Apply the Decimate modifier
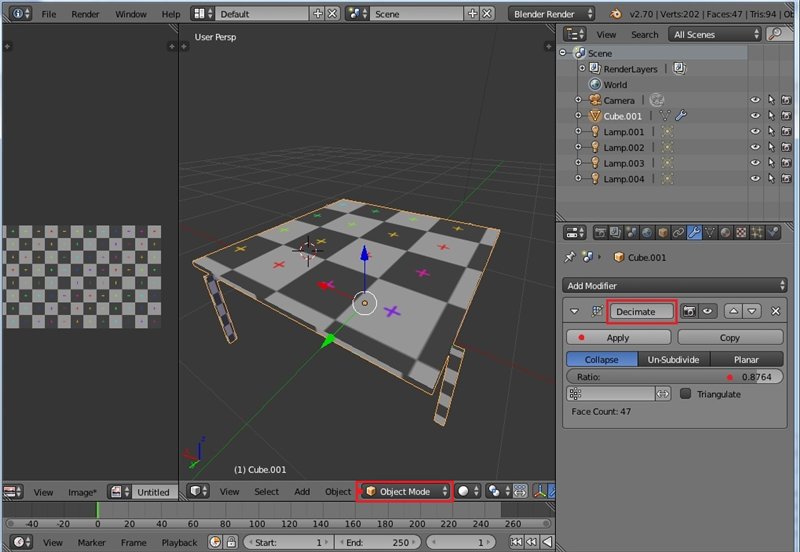The height and width of the screenshot is (552, 800). coord(618,338)
